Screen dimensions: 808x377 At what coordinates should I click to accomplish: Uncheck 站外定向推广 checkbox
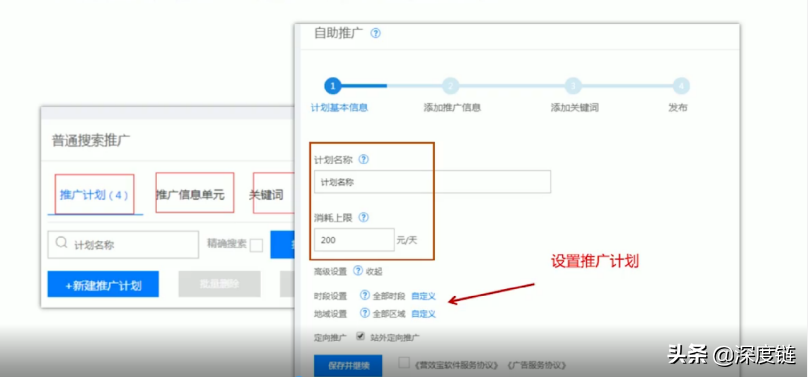click(x=361, y=337)
